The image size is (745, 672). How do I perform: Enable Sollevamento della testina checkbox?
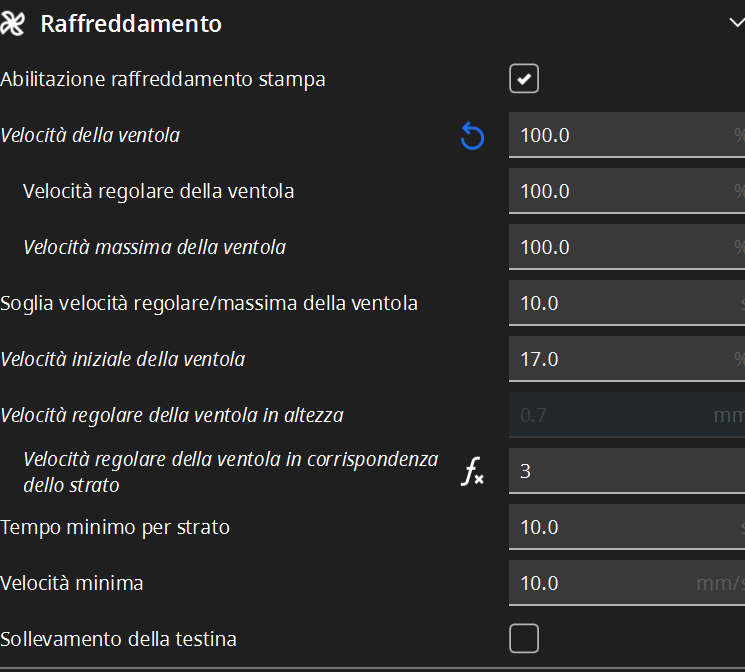pos(524,638)
